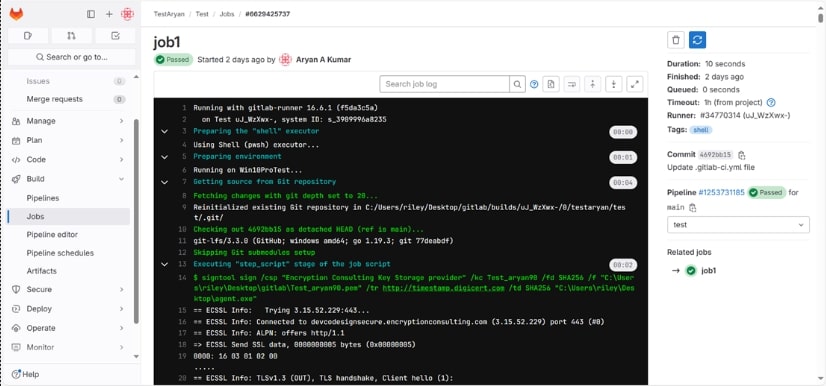Click the plus create new icon
This screenshot has width=826, height=386.
click(109, 14)
